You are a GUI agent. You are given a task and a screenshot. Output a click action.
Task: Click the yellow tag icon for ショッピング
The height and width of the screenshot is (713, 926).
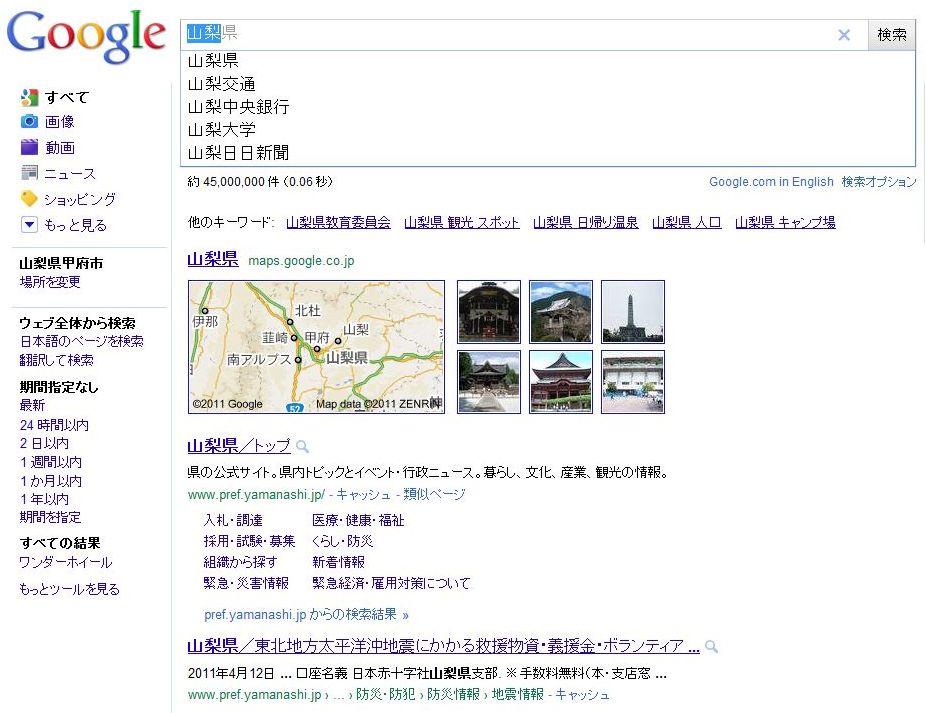29,199
